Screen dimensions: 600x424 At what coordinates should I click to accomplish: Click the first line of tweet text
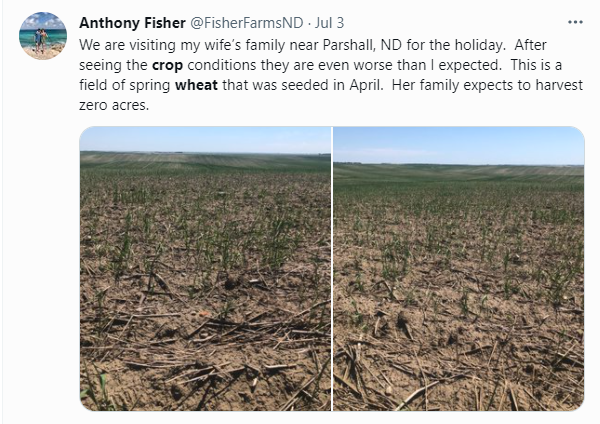[313, 45]
